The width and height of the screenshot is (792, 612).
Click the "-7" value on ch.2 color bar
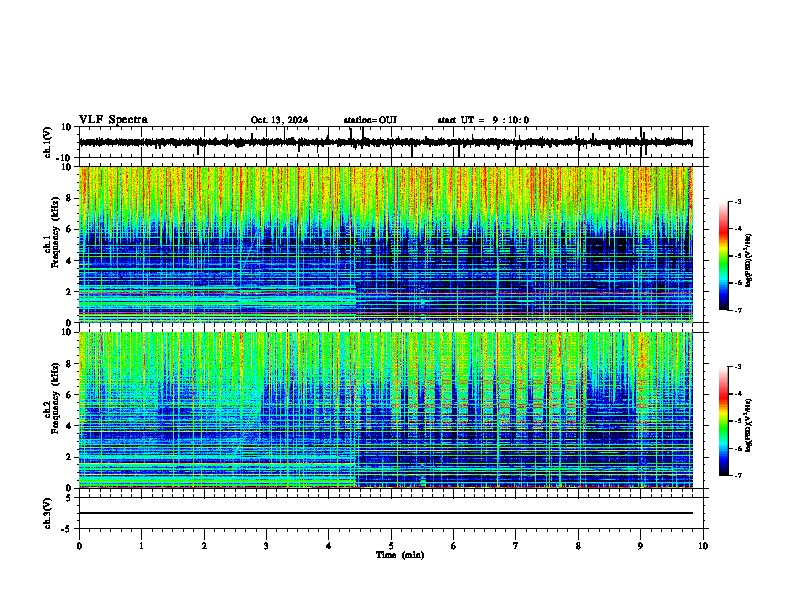[x=737, y=476]
